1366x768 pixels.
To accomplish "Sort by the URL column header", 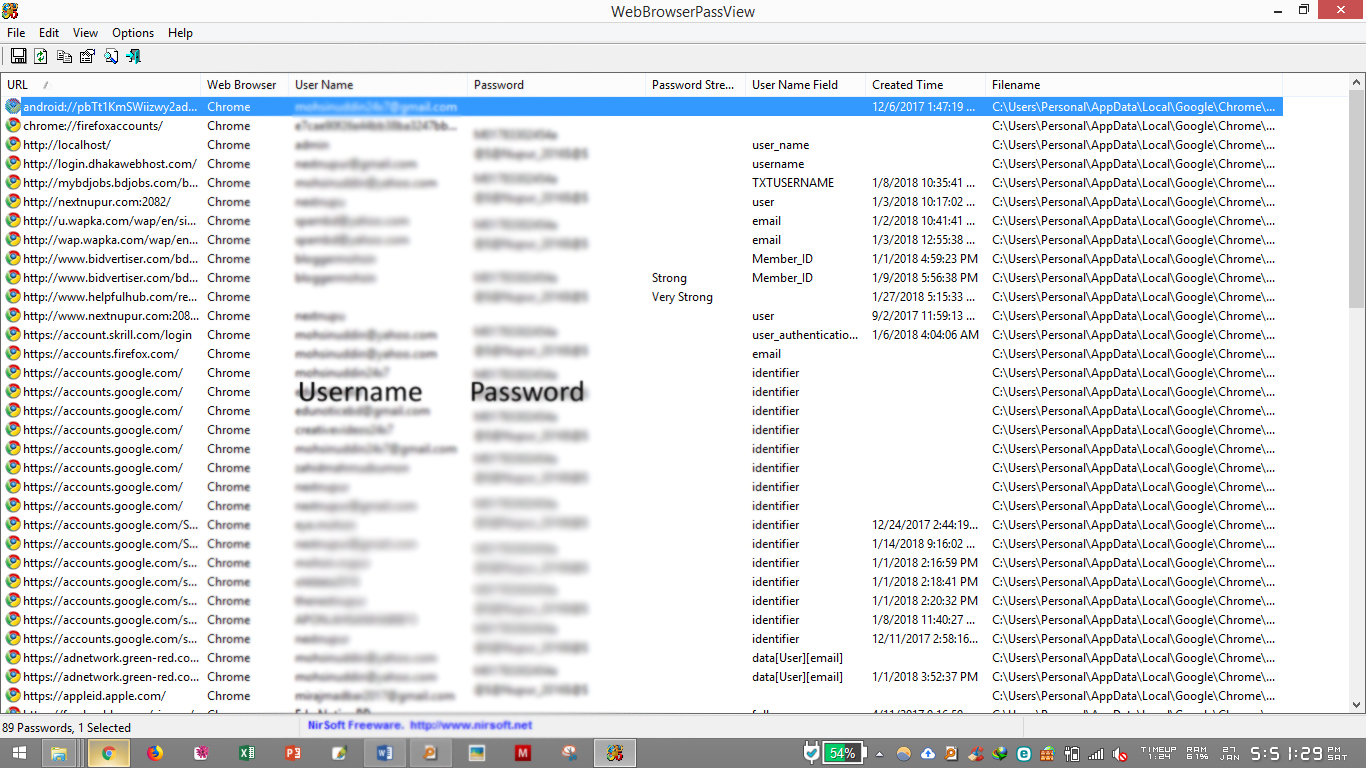I will (x=101, y=85).
